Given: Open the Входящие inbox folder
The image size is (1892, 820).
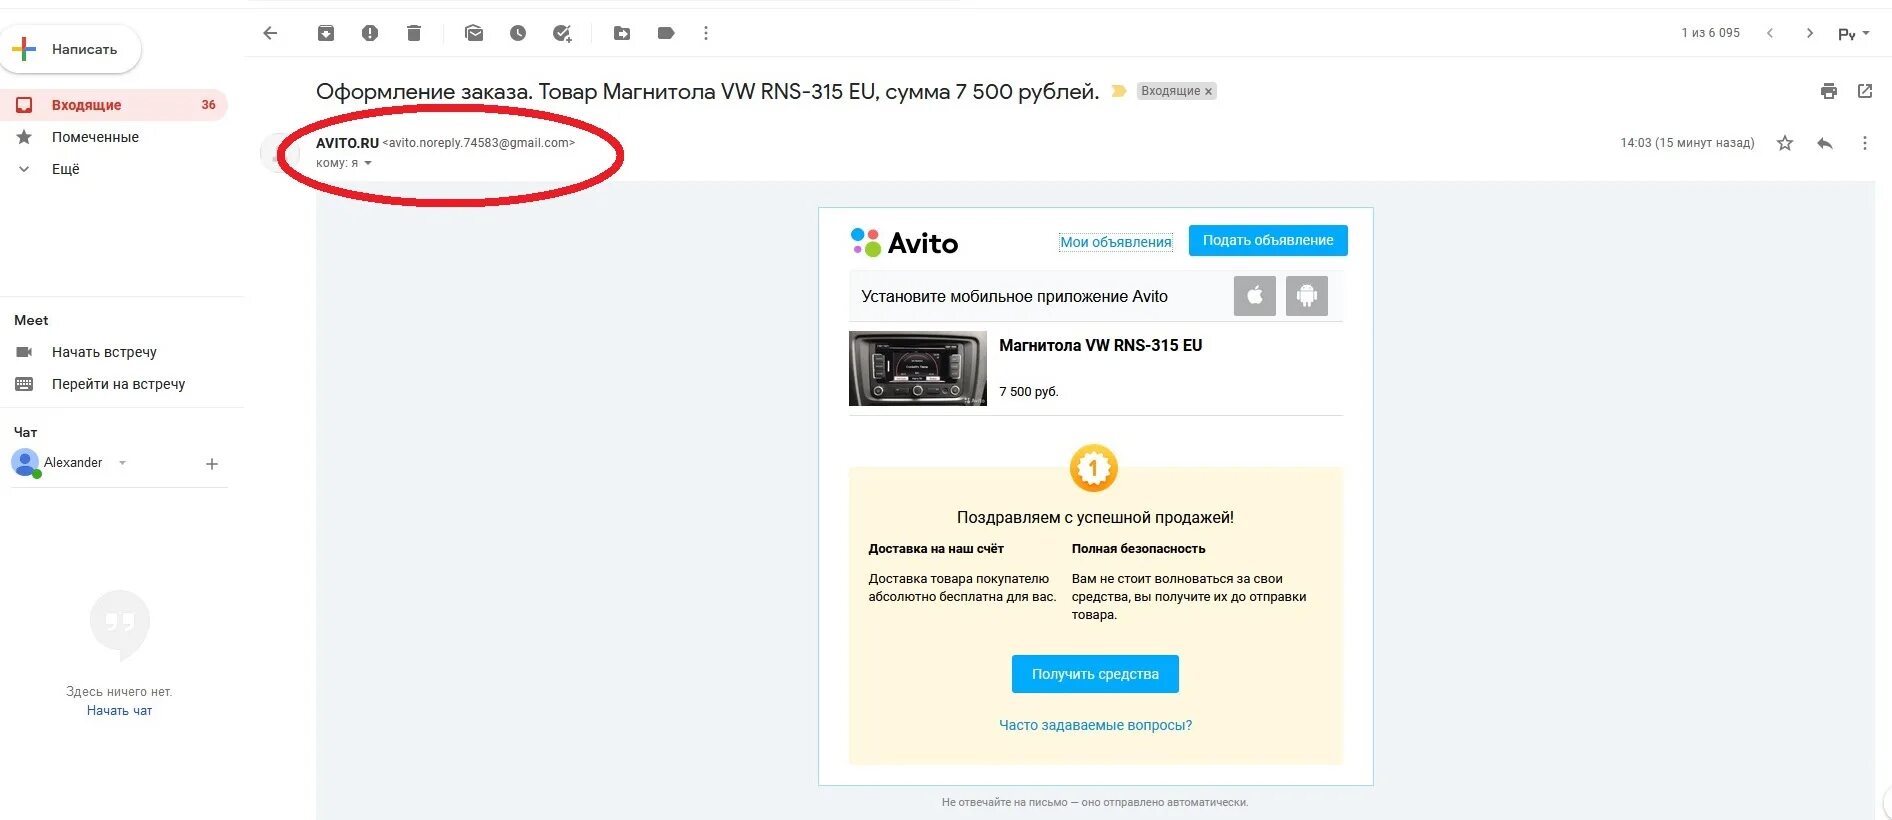Looking at the screenshot, I should pos(114,105).
